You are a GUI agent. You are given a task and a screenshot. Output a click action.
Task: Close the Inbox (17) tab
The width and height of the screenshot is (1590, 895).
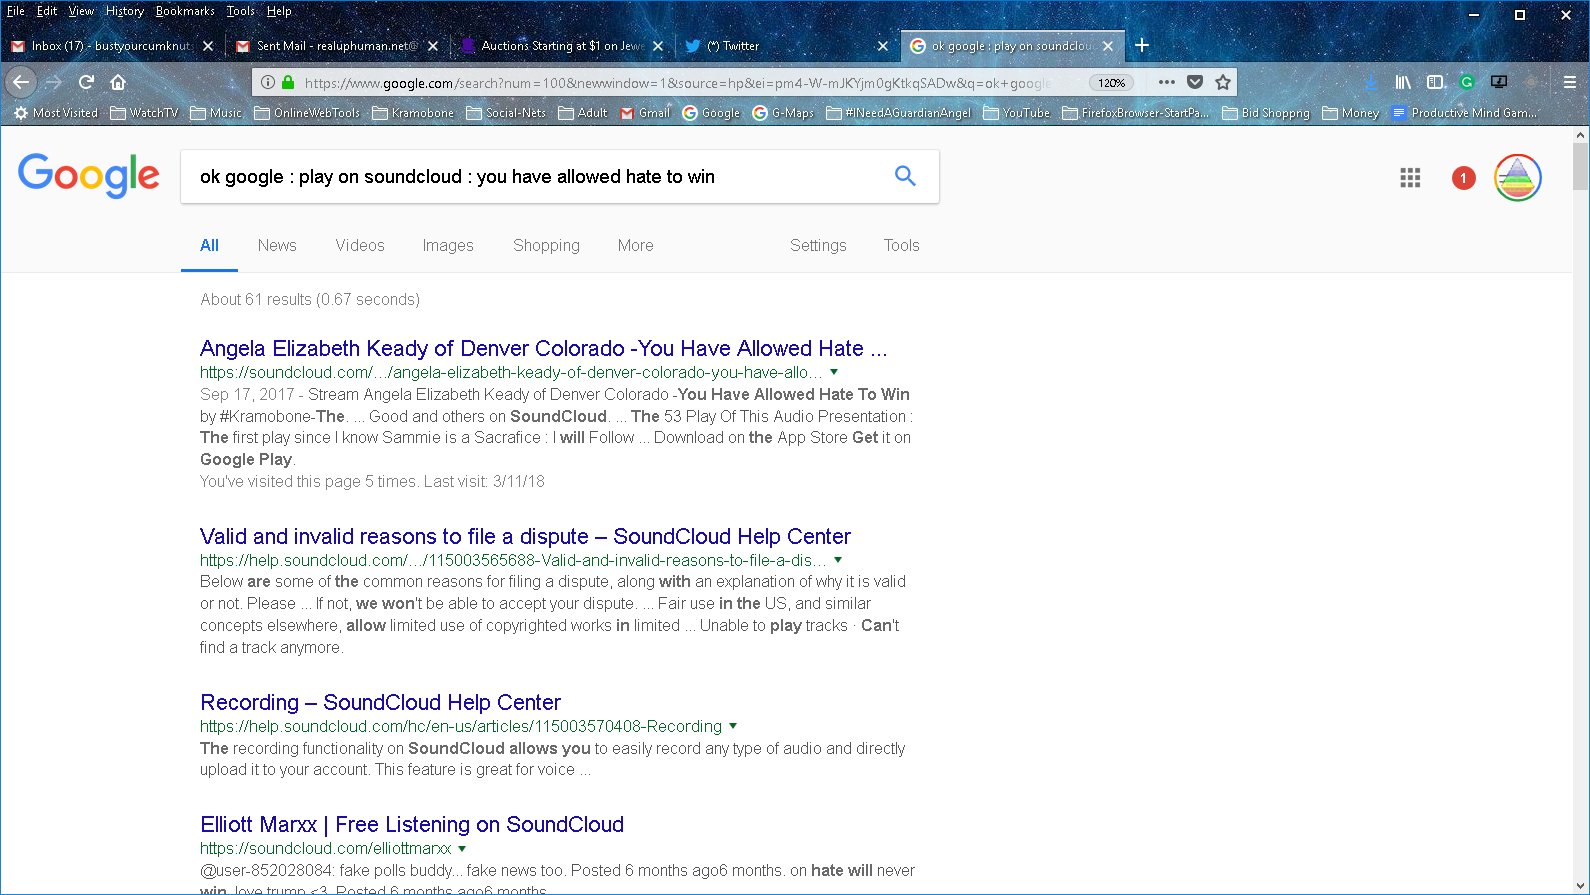(208, 46)
